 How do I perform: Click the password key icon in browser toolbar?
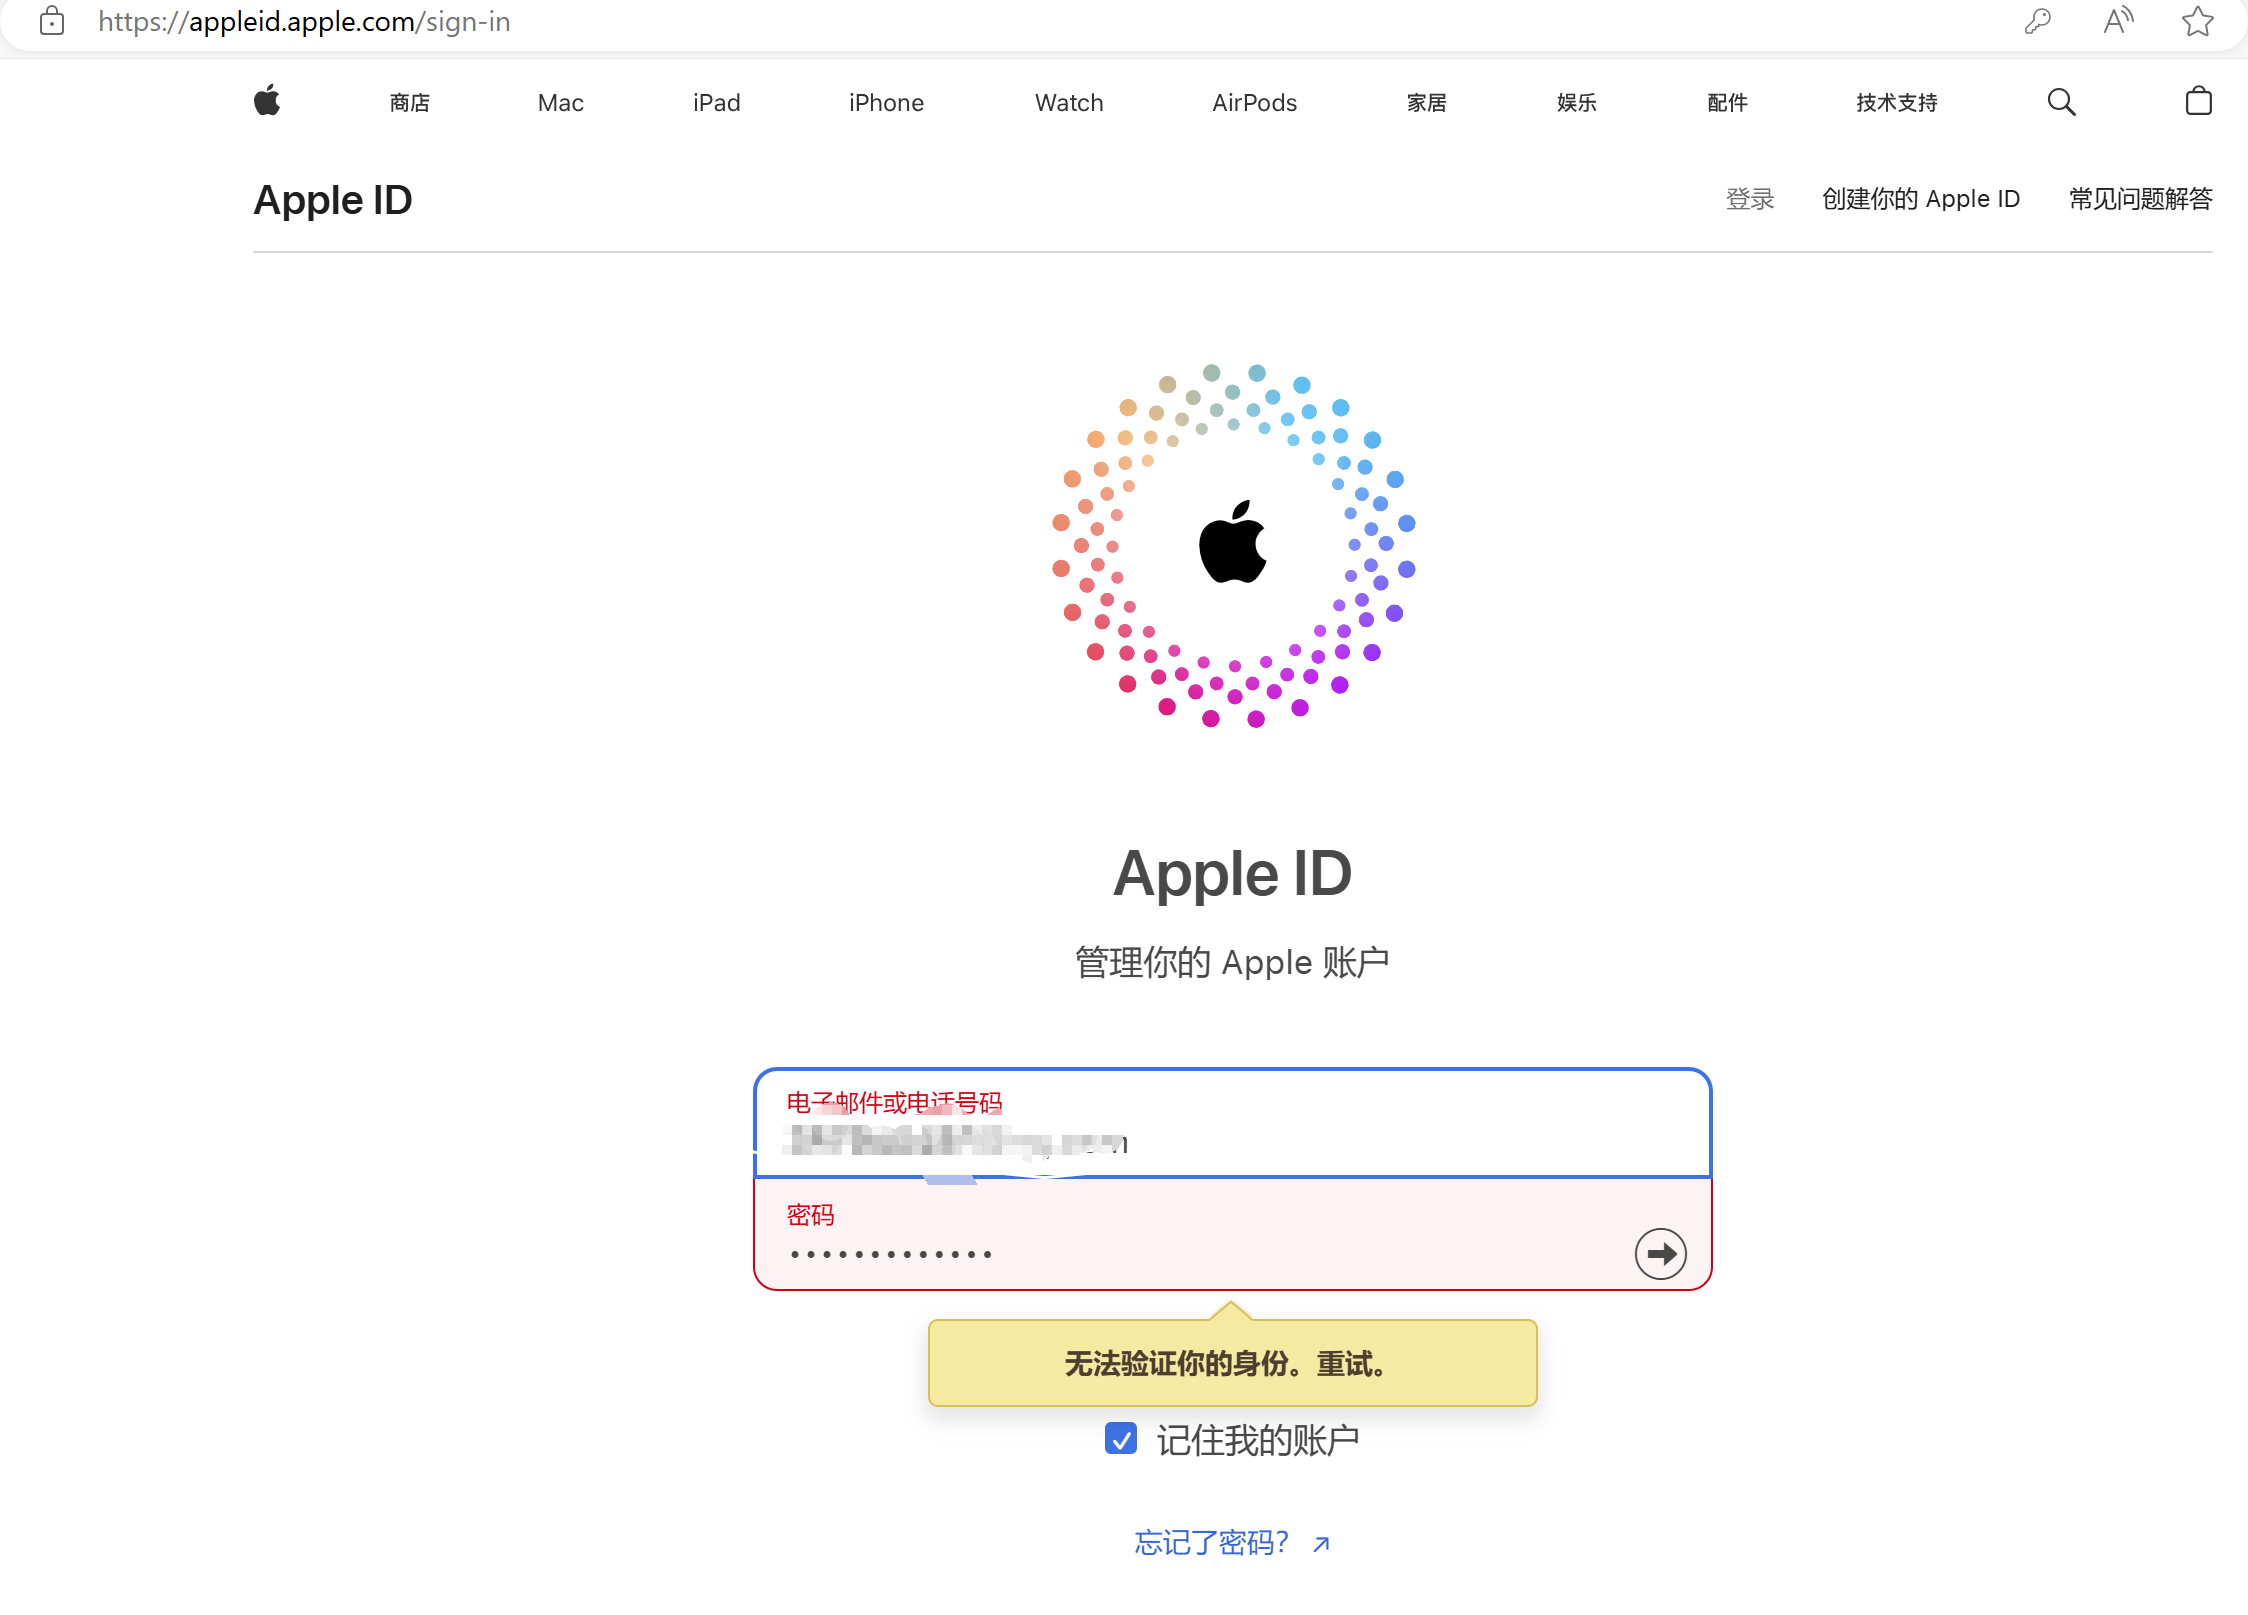[2038, 21]
